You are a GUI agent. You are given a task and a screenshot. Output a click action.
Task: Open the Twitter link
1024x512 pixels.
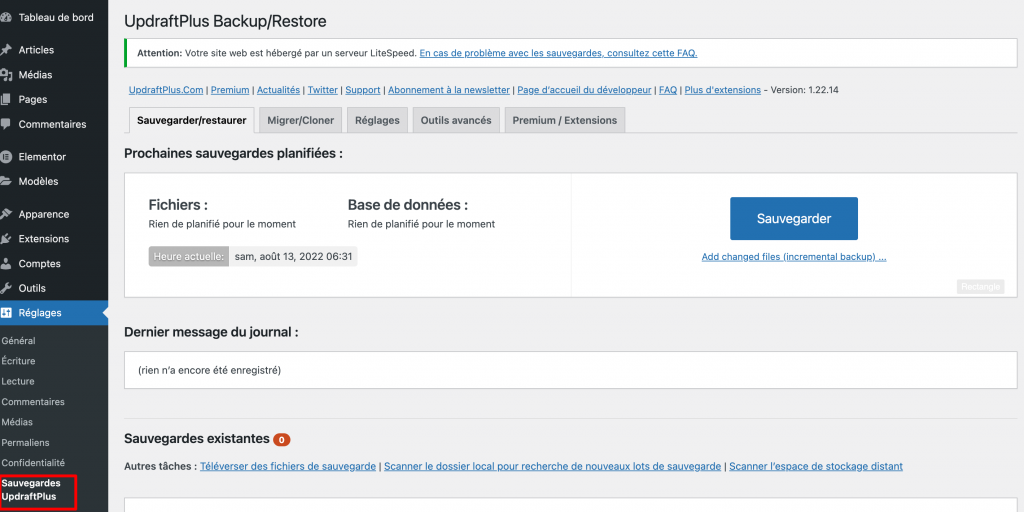point(323,90)
